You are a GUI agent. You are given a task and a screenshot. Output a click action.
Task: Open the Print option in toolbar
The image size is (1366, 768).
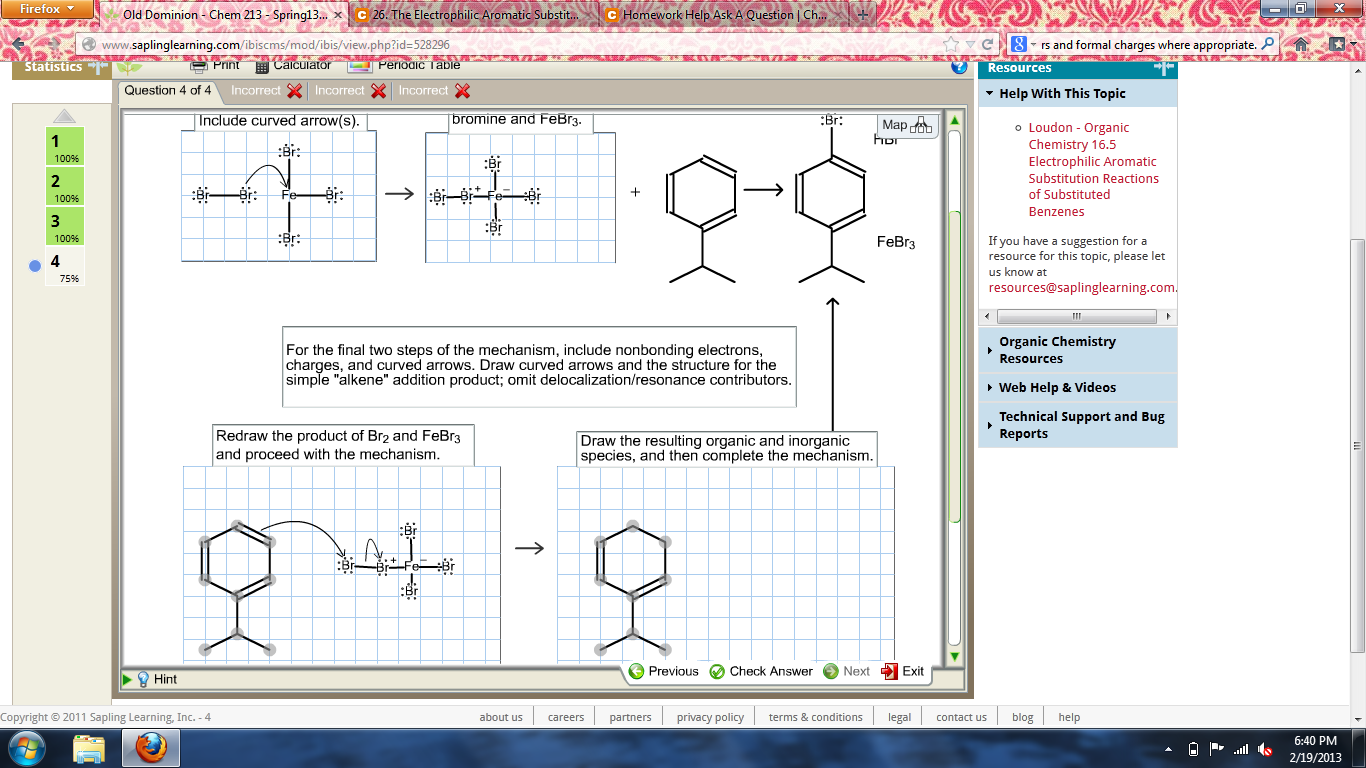click(x=215, y=65)
